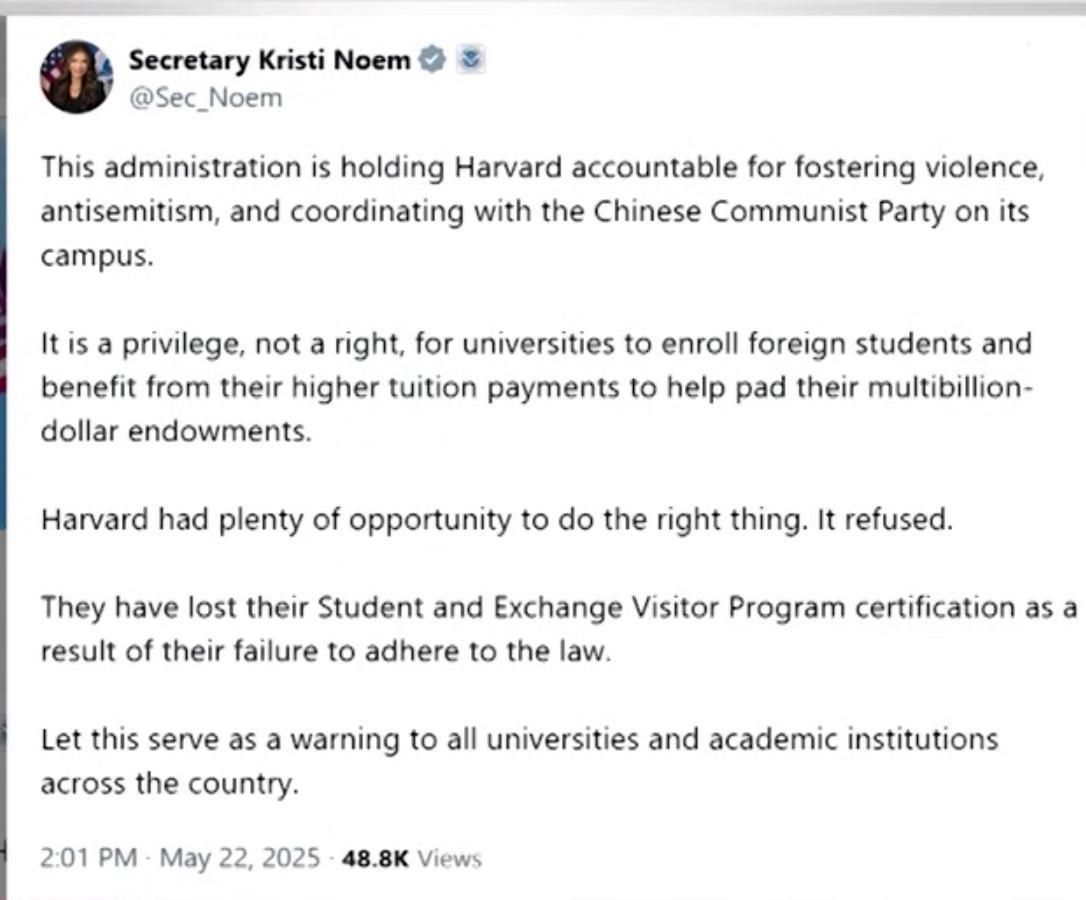Open Kristi Noem's profile avatar photo
Viewport: 1086px width, 900px height.
point(77,77)
